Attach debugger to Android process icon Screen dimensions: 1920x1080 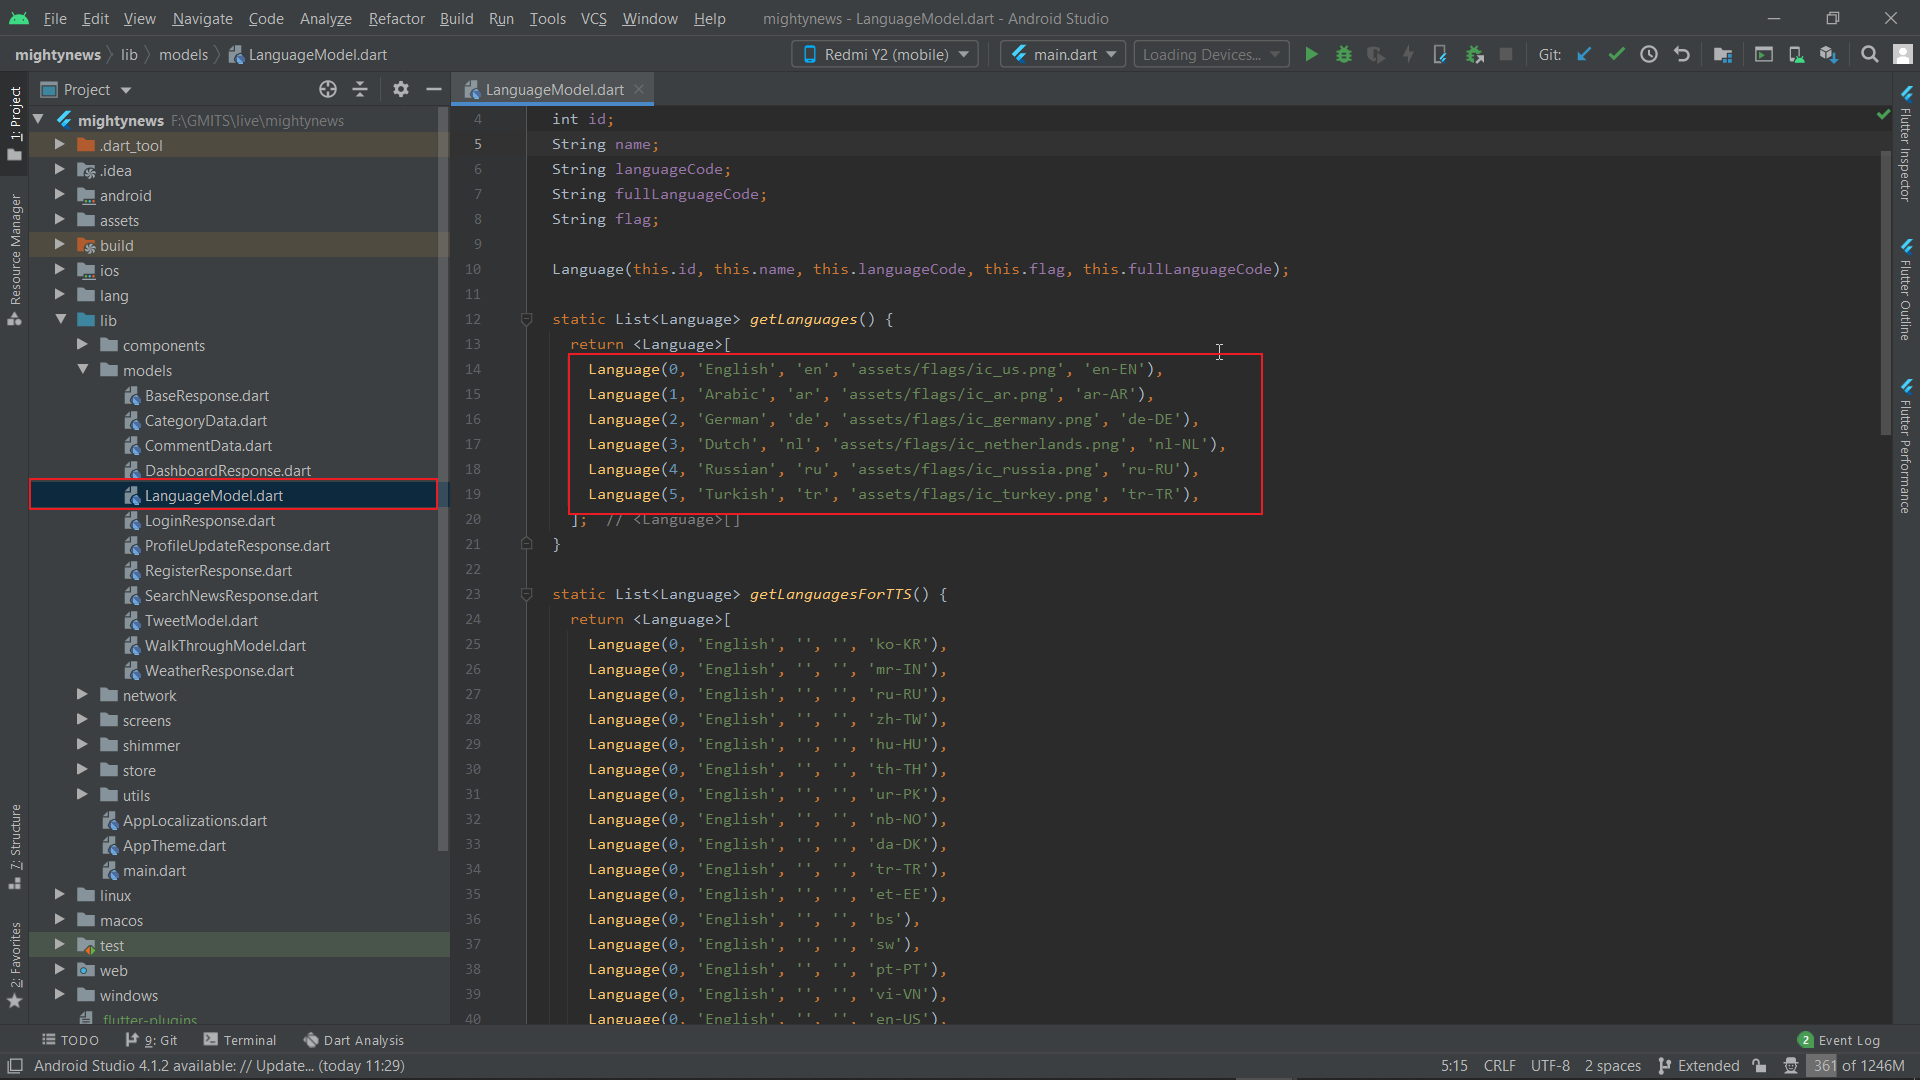click(x=1474, y=55)
